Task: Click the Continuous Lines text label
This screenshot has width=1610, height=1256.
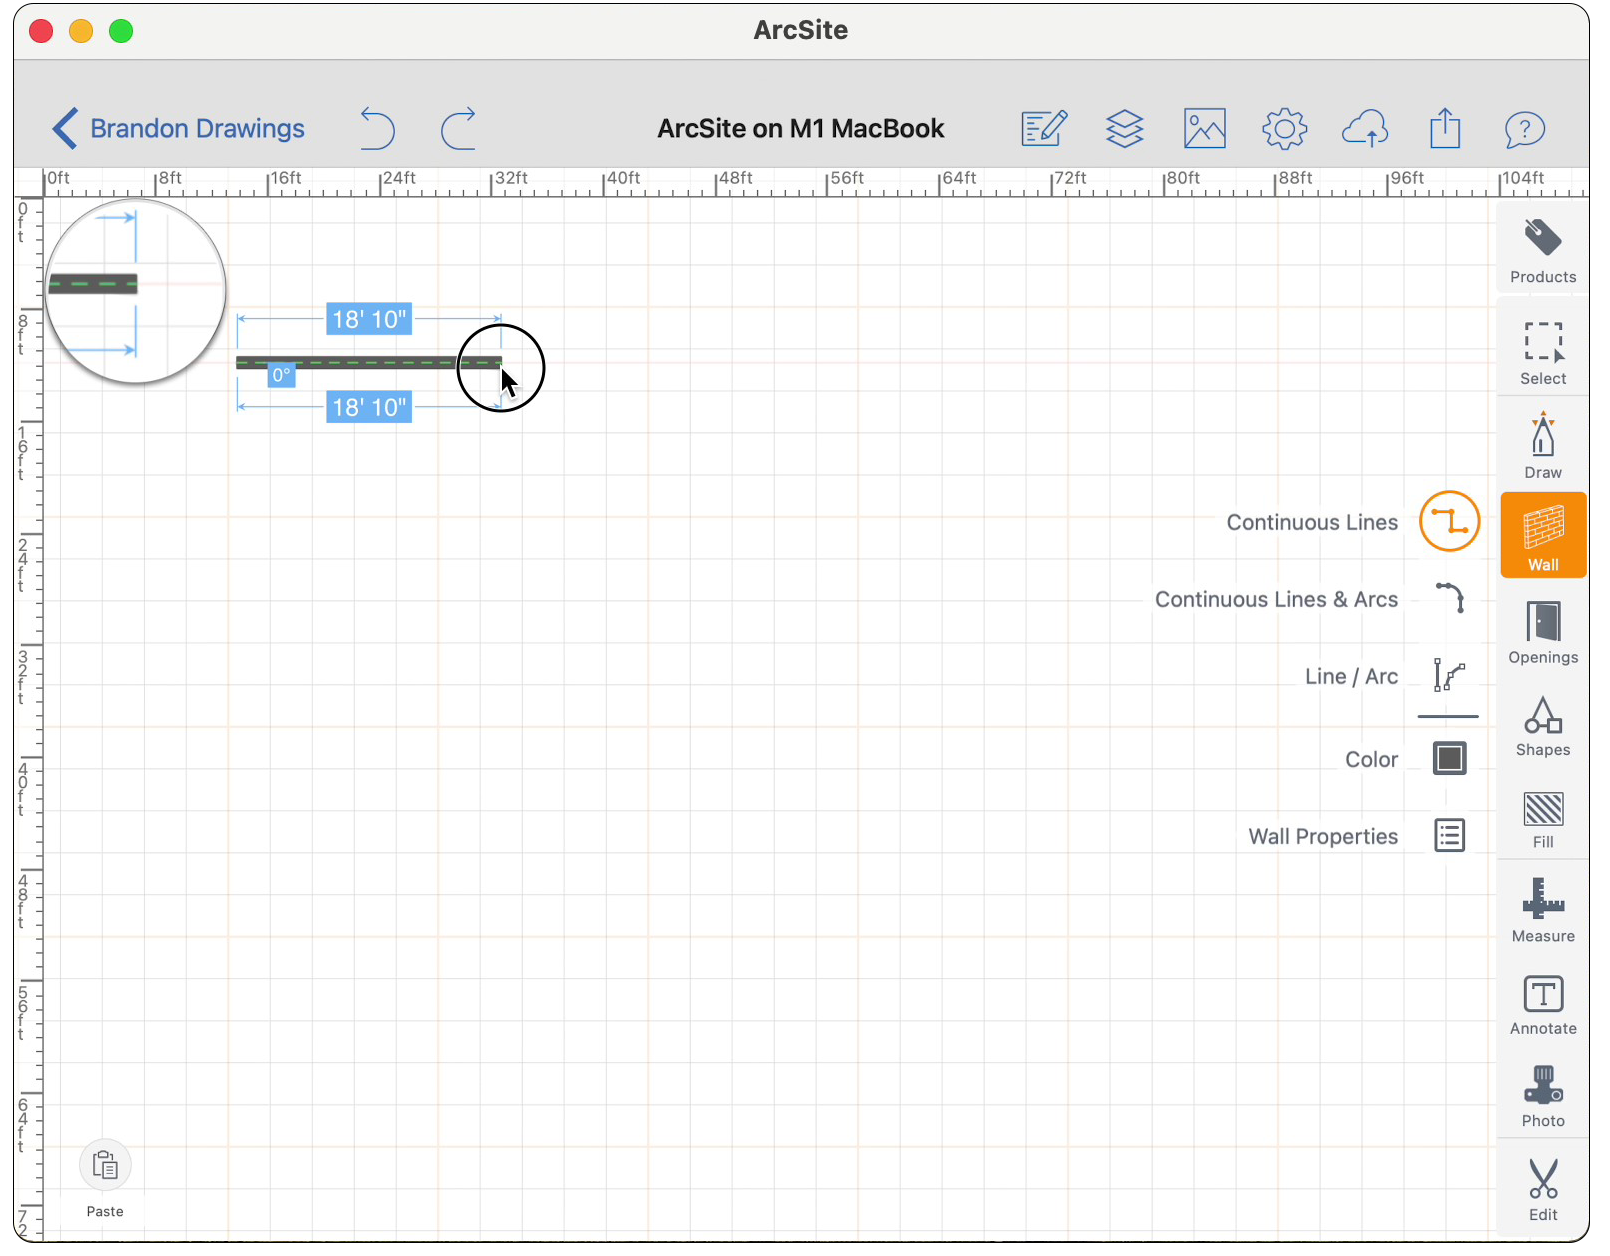Action: tap(1312, 522)
